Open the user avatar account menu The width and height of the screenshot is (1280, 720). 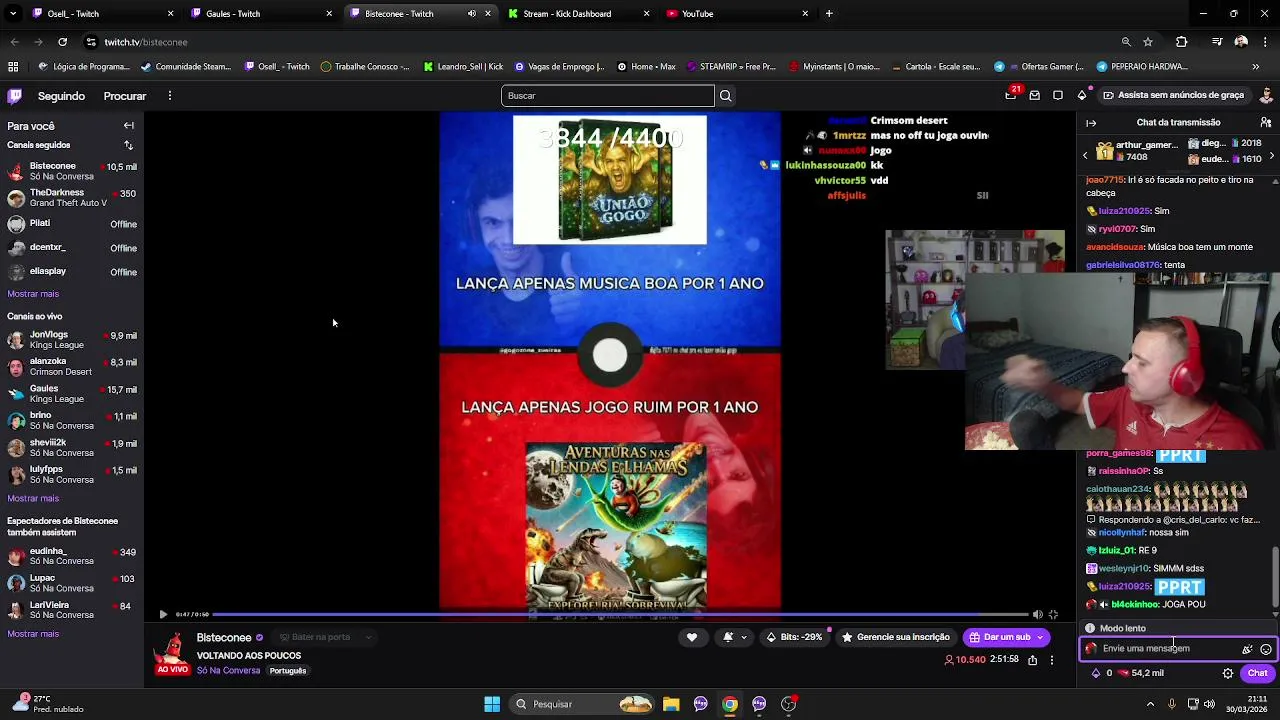1266,96
